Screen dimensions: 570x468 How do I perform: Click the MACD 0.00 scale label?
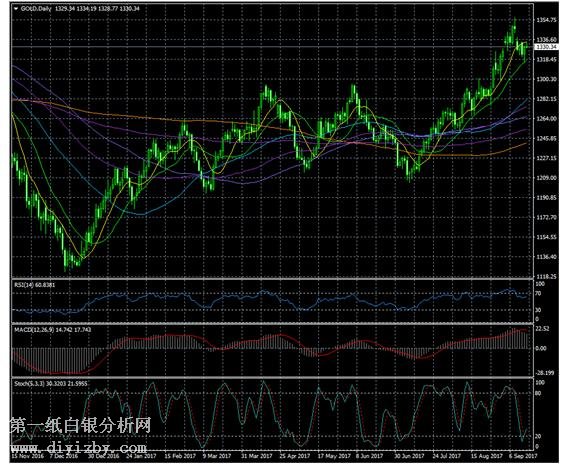(541, 348)
